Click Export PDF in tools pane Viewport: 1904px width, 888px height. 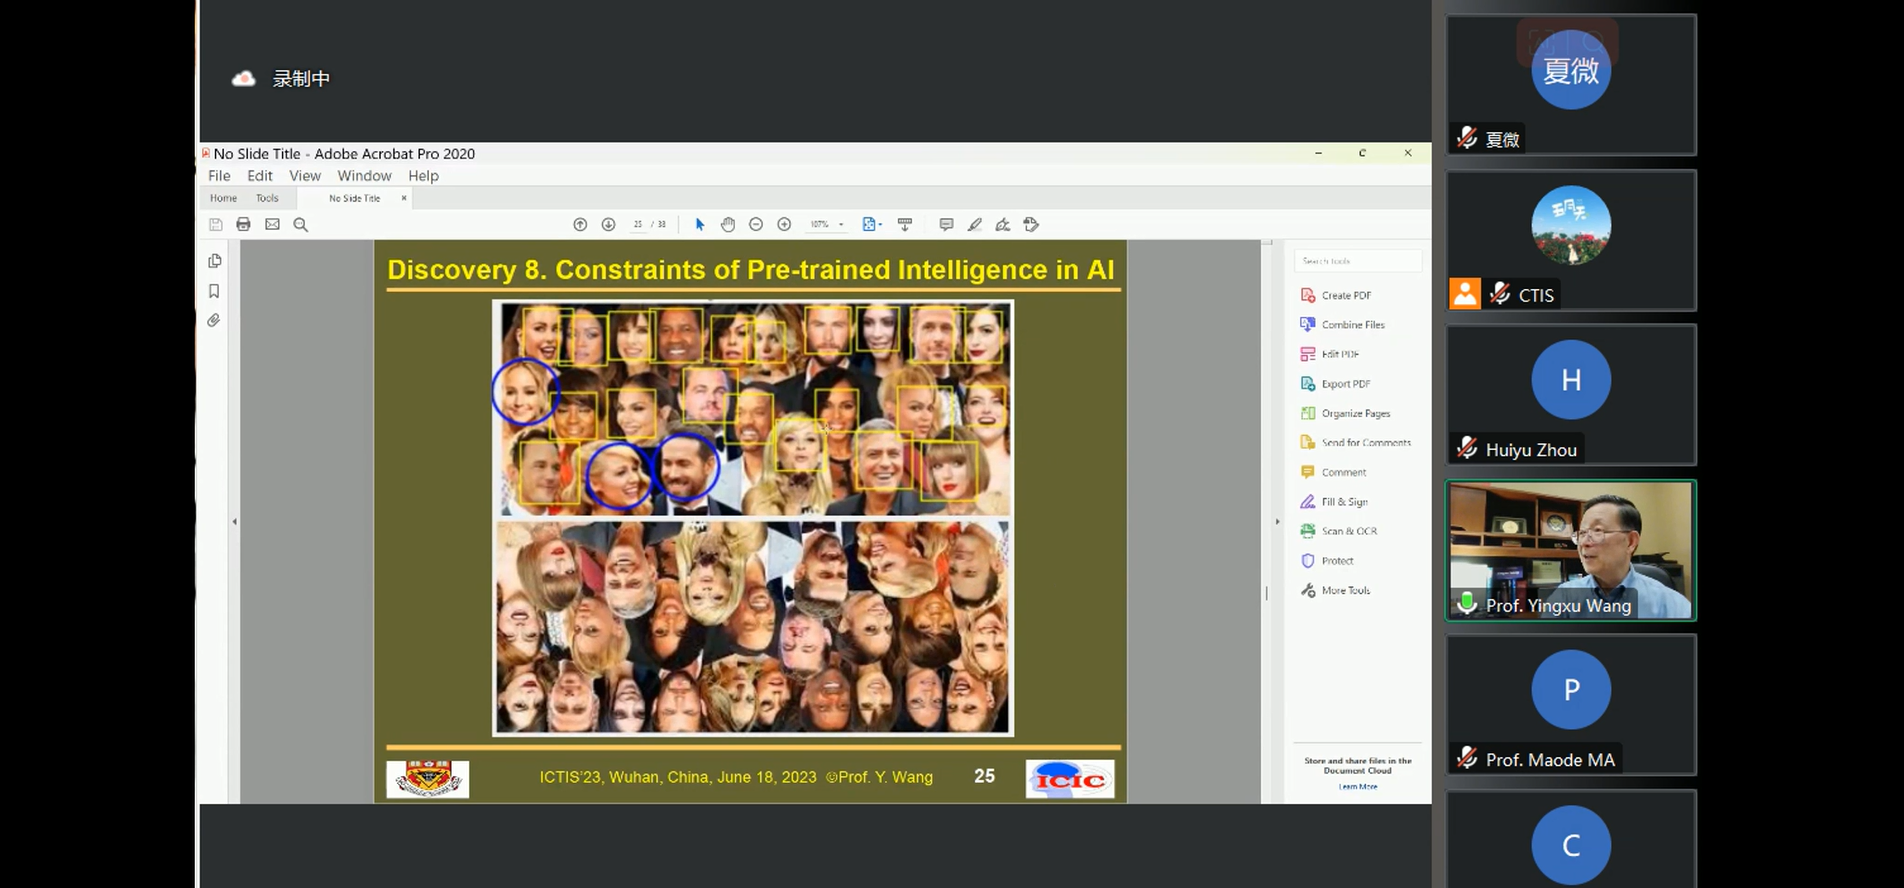pyautogui.click(x=1345, y=384)
